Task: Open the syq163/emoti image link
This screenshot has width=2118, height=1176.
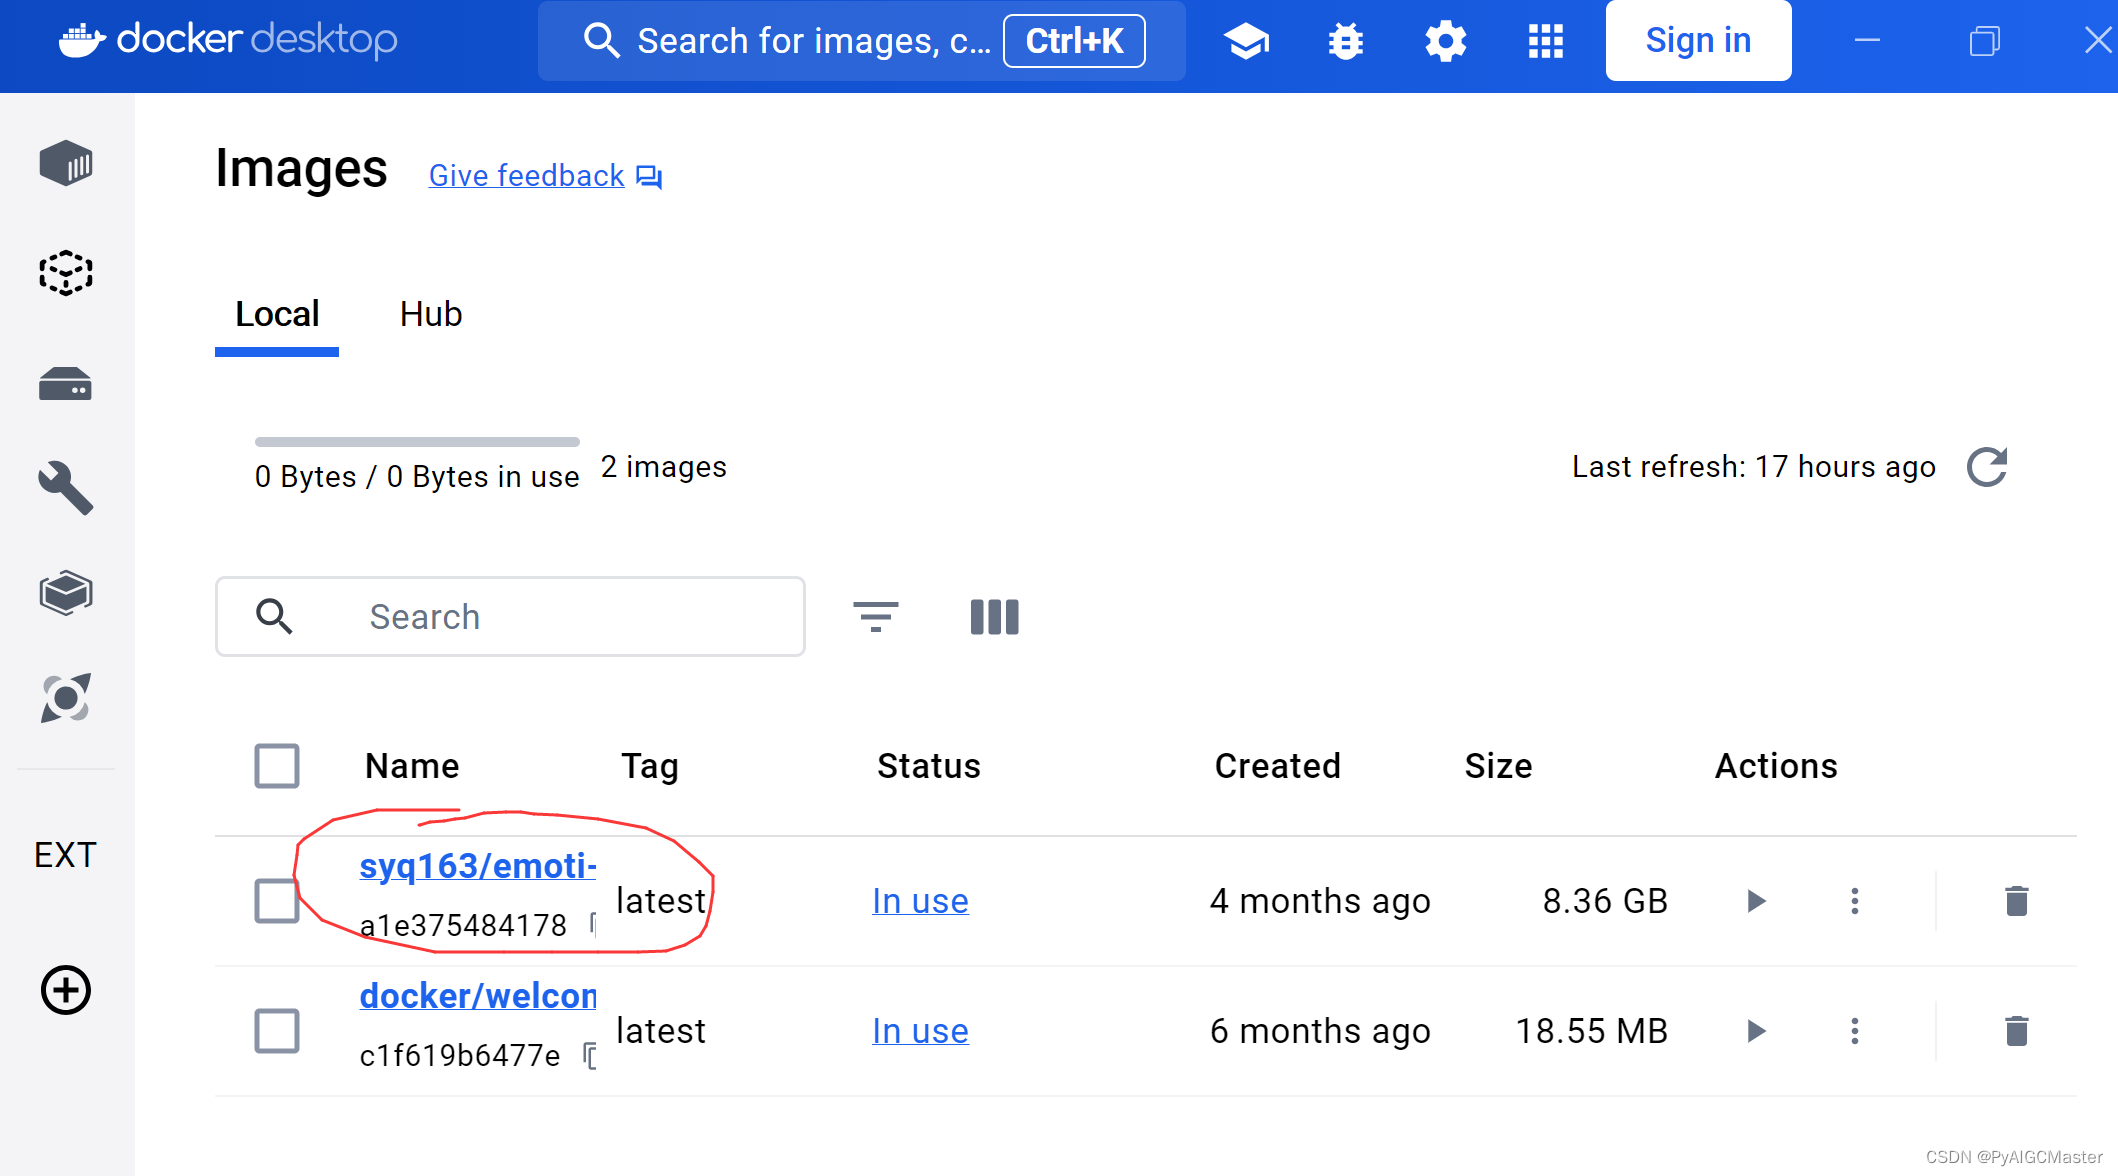Action: point(478,866)
